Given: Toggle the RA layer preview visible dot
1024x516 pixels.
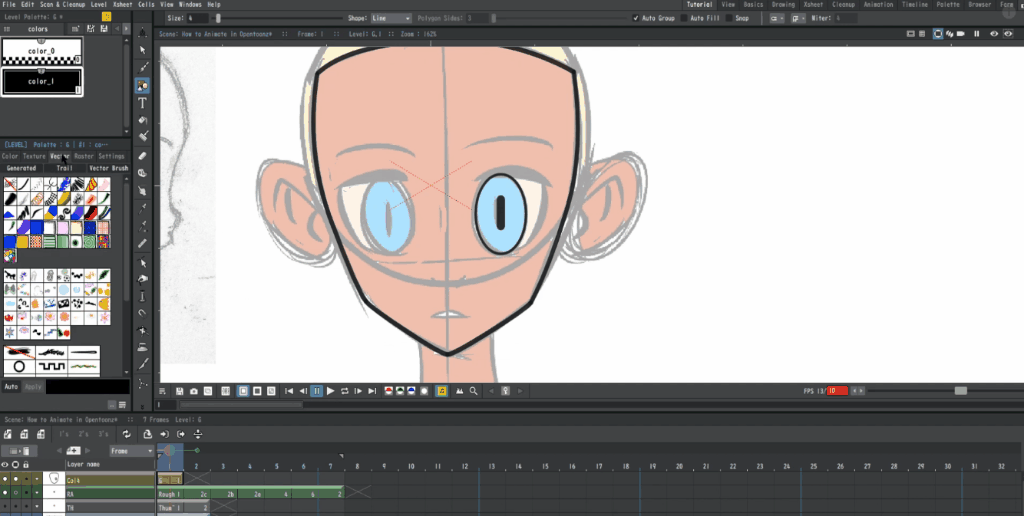Looking at the screenshot, I should click(x=5, y=494).
